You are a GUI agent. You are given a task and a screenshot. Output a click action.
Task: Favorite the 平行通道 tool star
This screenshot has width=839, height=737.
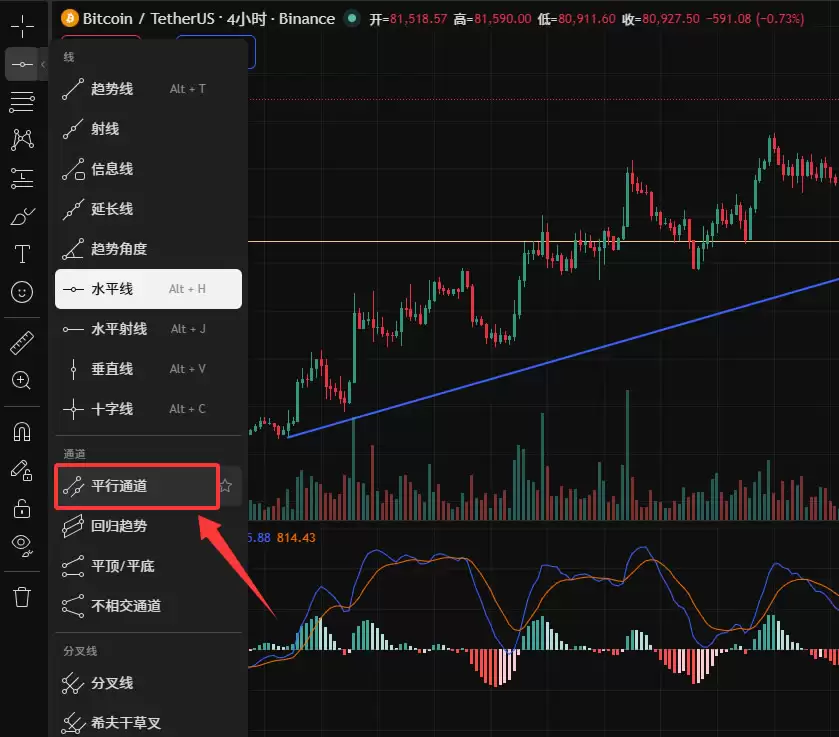pyautogui.click(x=226, y=485)
